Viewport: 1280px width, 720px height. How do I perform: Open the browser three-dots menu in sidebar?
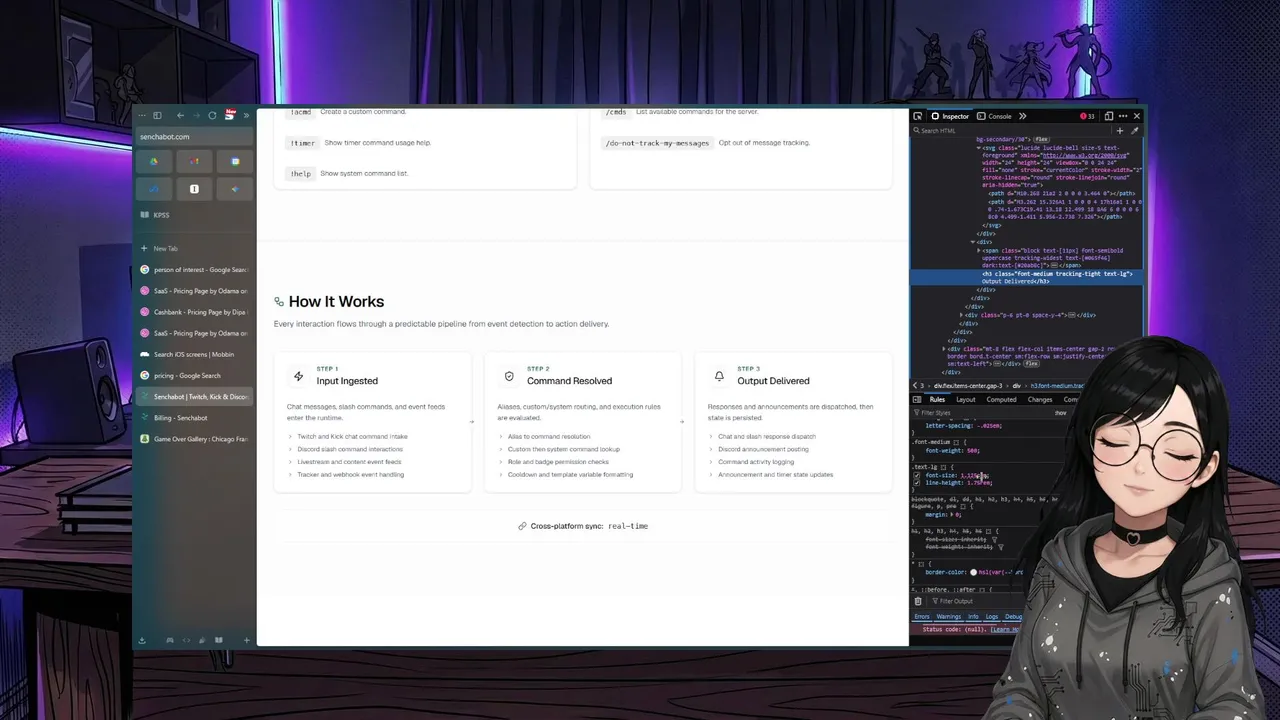pyautogui.click(x=142, y=116)
